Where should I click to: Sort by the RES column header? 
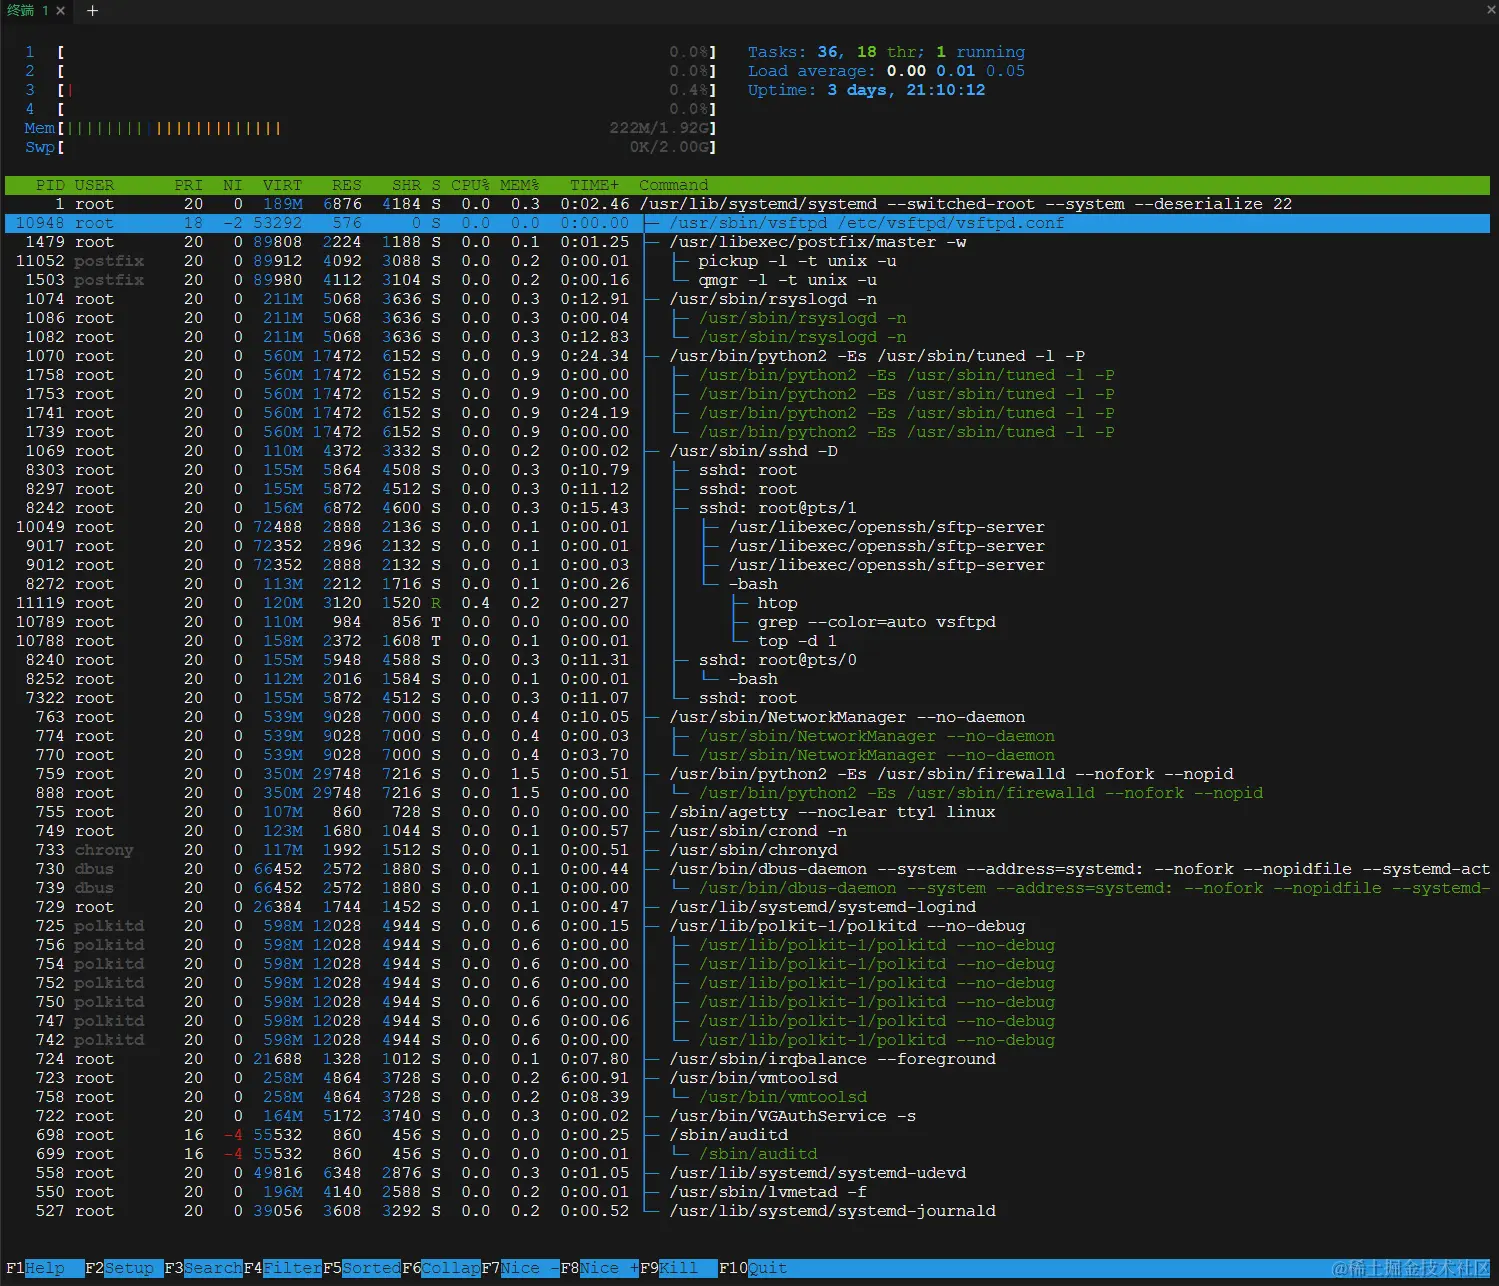[347, 185]
